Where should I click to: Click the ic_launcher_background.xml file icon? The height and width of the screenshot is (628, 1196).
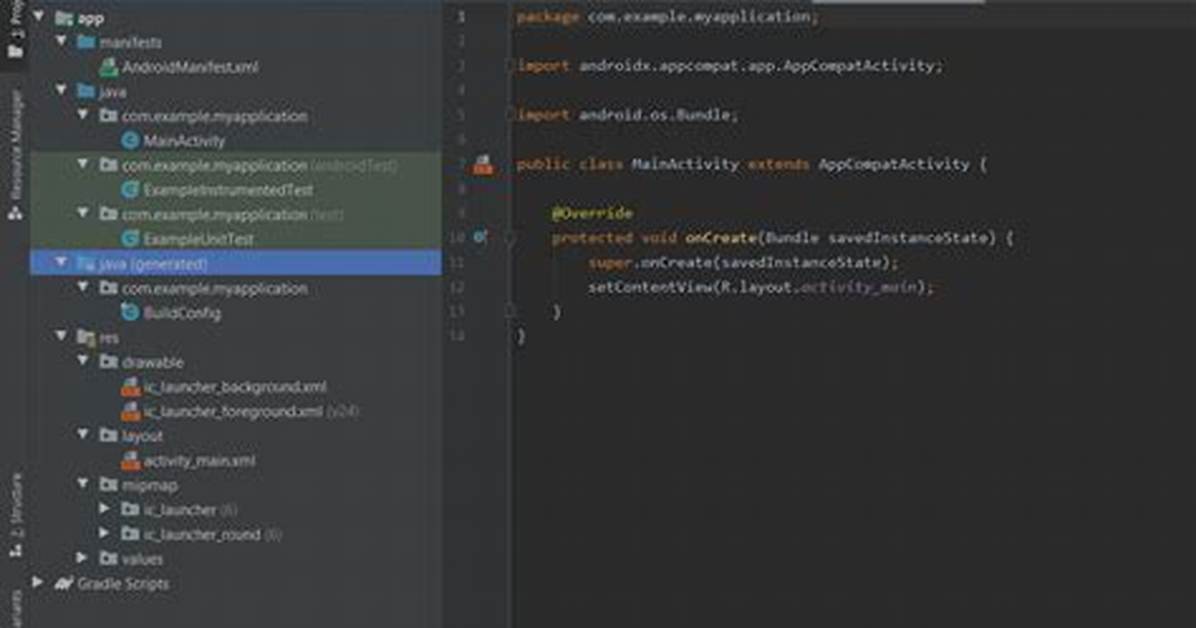tap(130, 387)
